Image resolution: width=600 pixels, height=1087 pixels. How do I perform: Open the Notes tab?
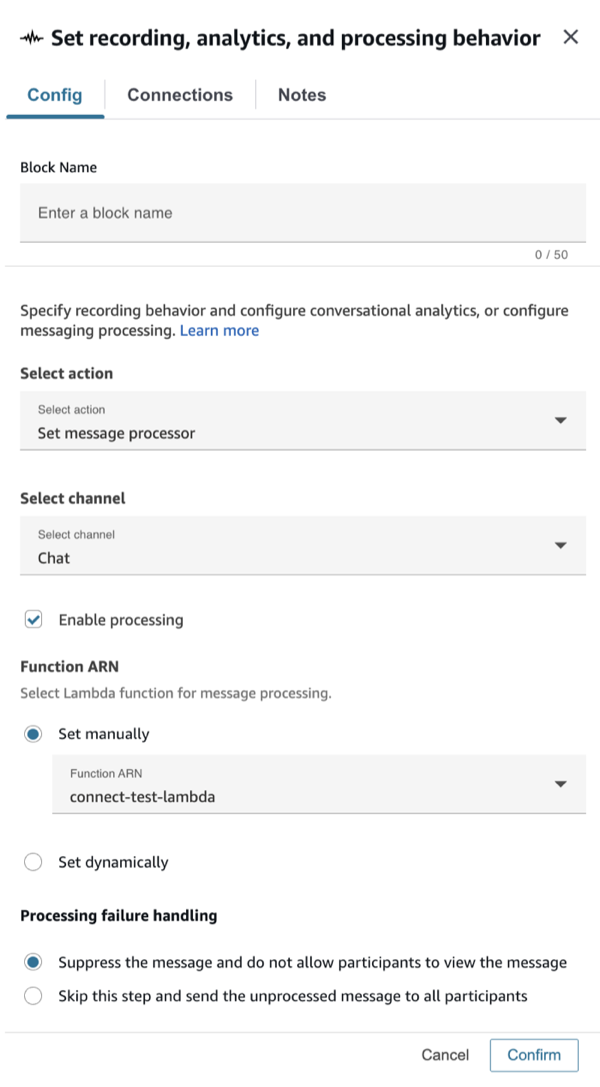(301, 94)
